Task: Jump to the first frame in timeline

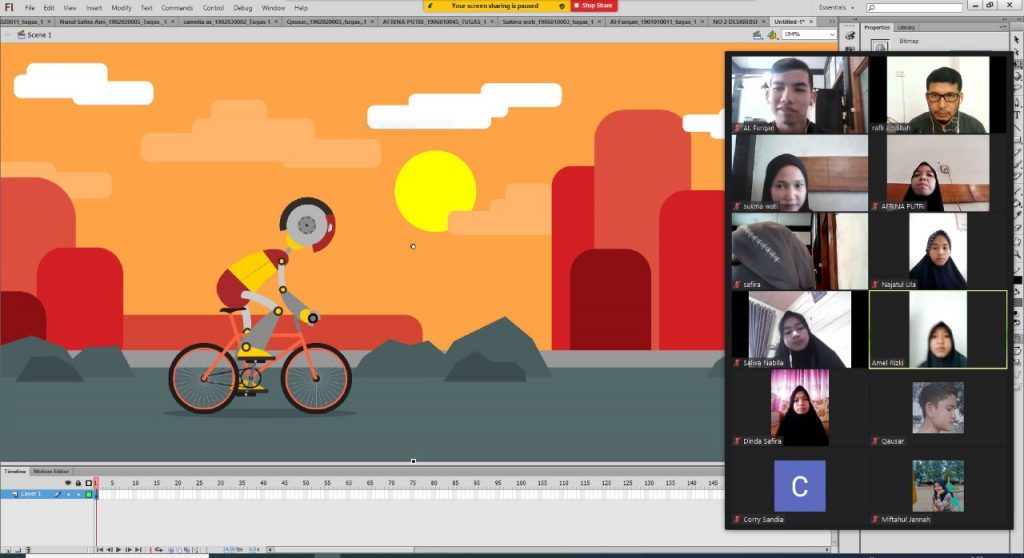Action: (100, 549)
